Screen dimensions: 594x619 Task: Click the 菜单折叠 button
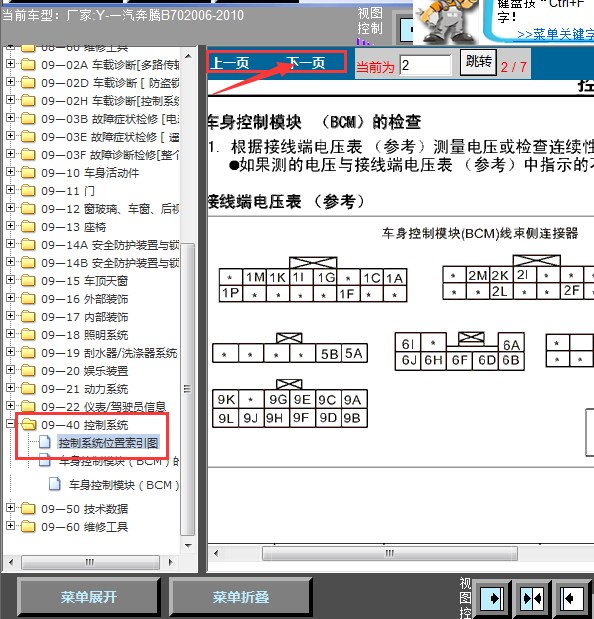click(241, 597)
